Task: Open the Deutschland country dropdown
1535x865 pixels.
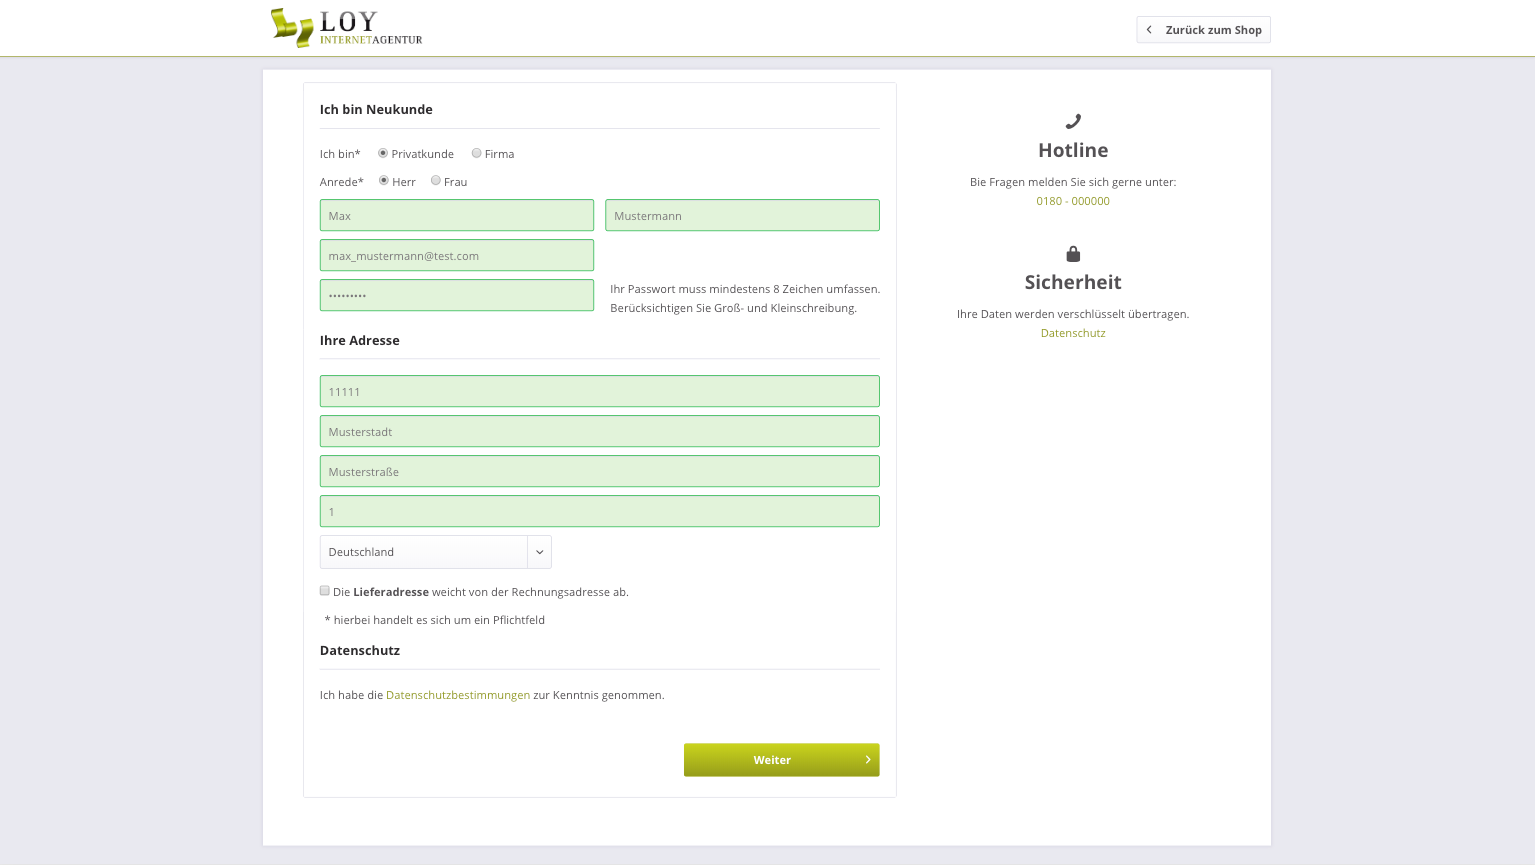Action: click(436, 552)
